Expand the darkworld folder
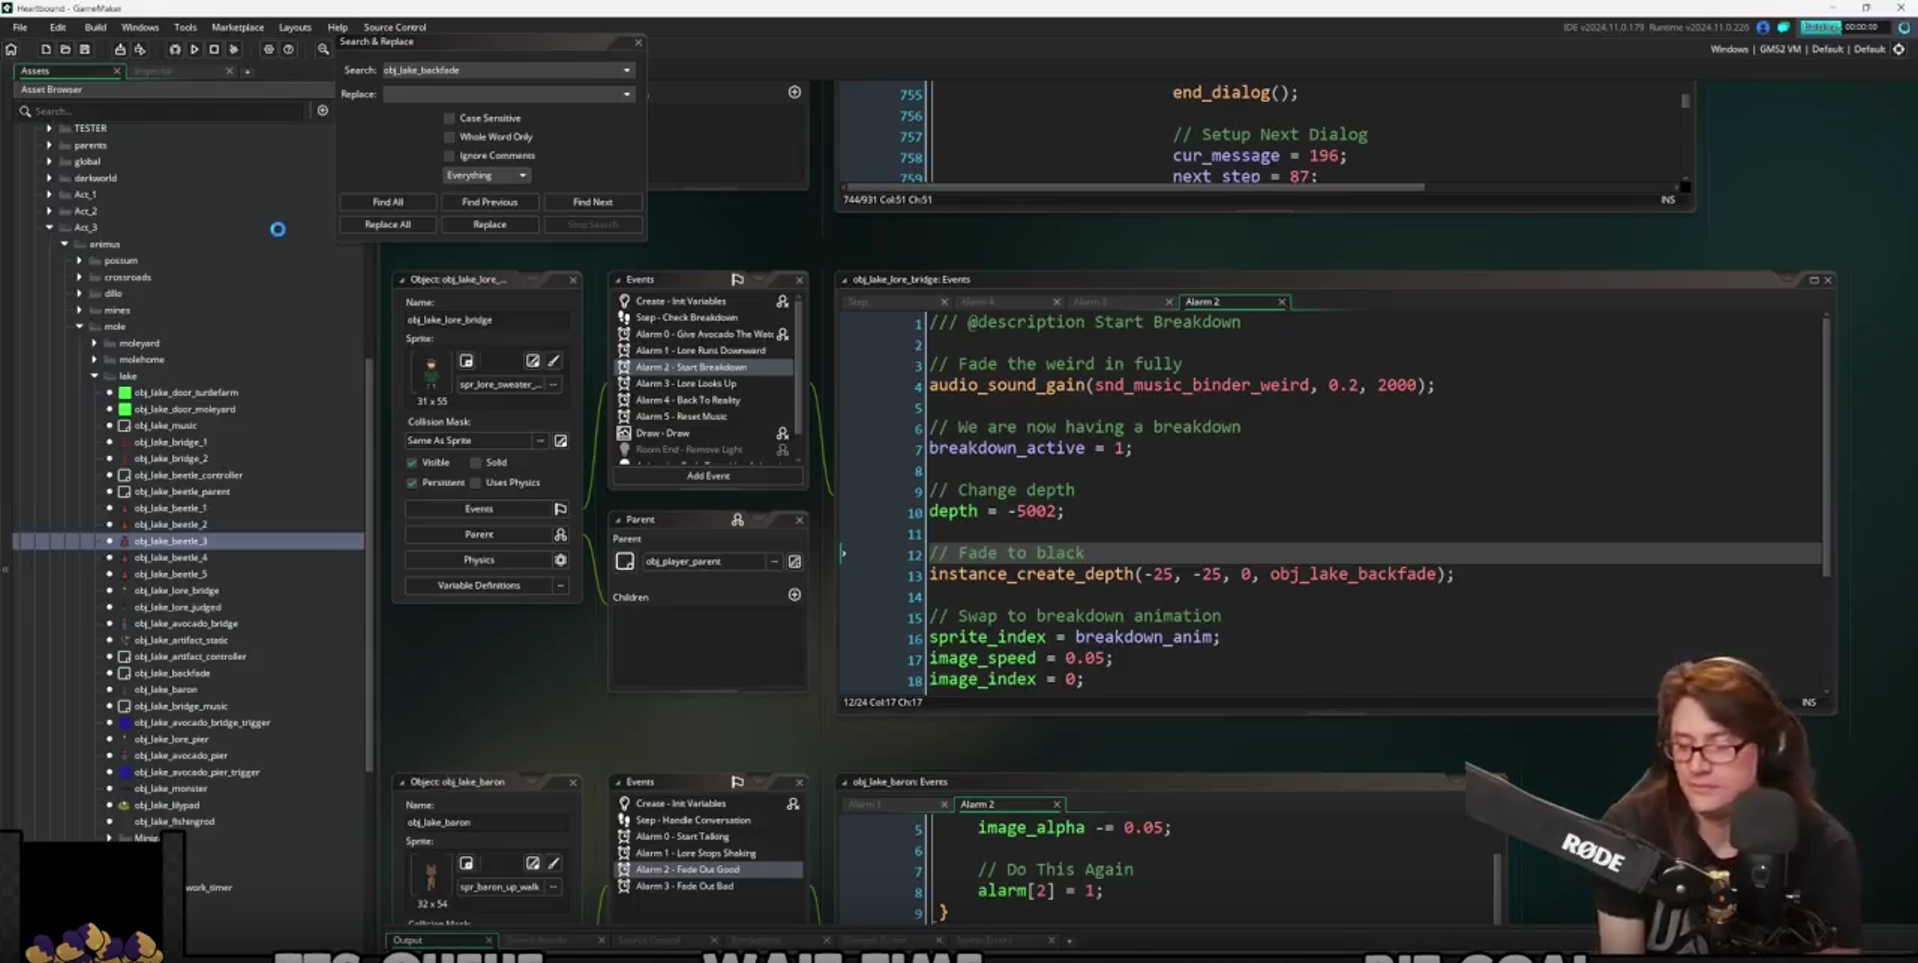1918x963 pixels. 49,178
